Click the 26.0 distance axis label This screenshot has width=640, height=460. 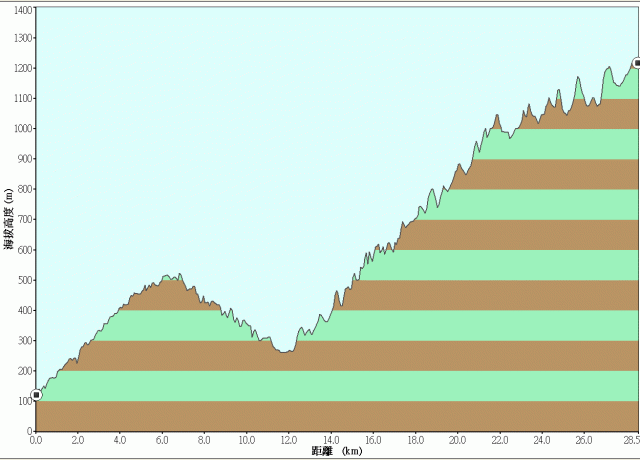click(584, 440)
